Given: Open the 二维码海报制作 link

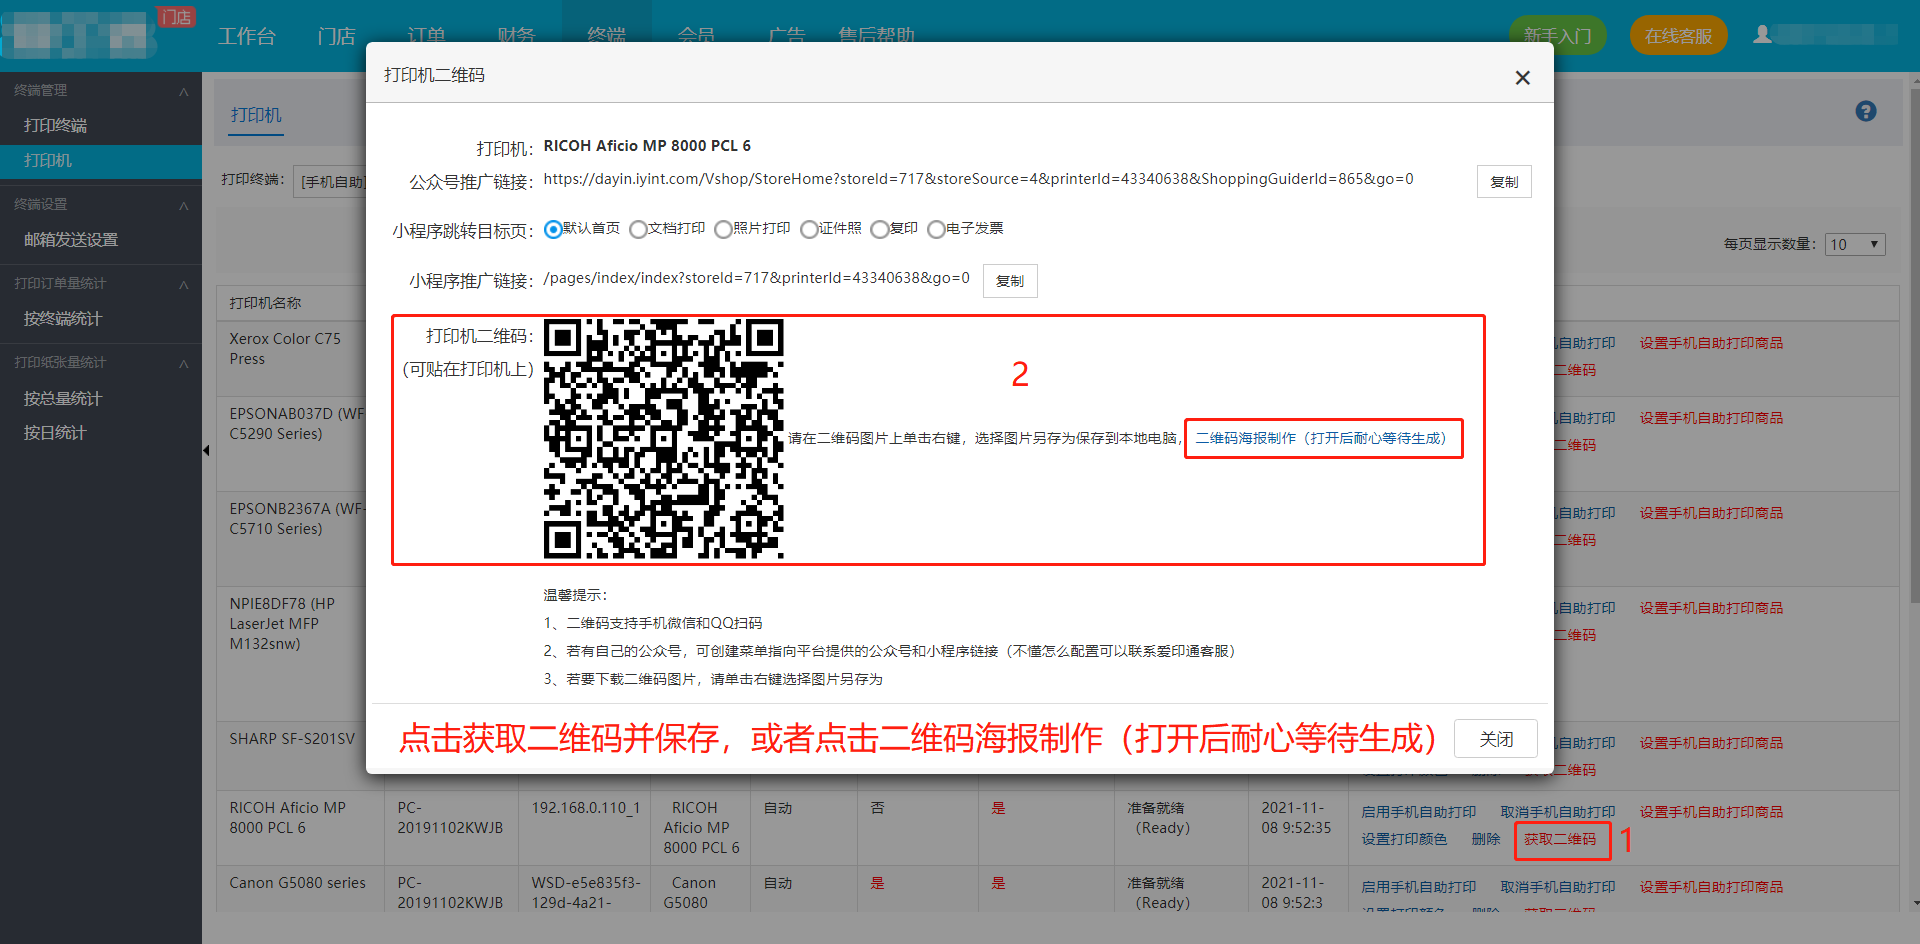Looking at the screenshot, I should tap(1321, 438).
